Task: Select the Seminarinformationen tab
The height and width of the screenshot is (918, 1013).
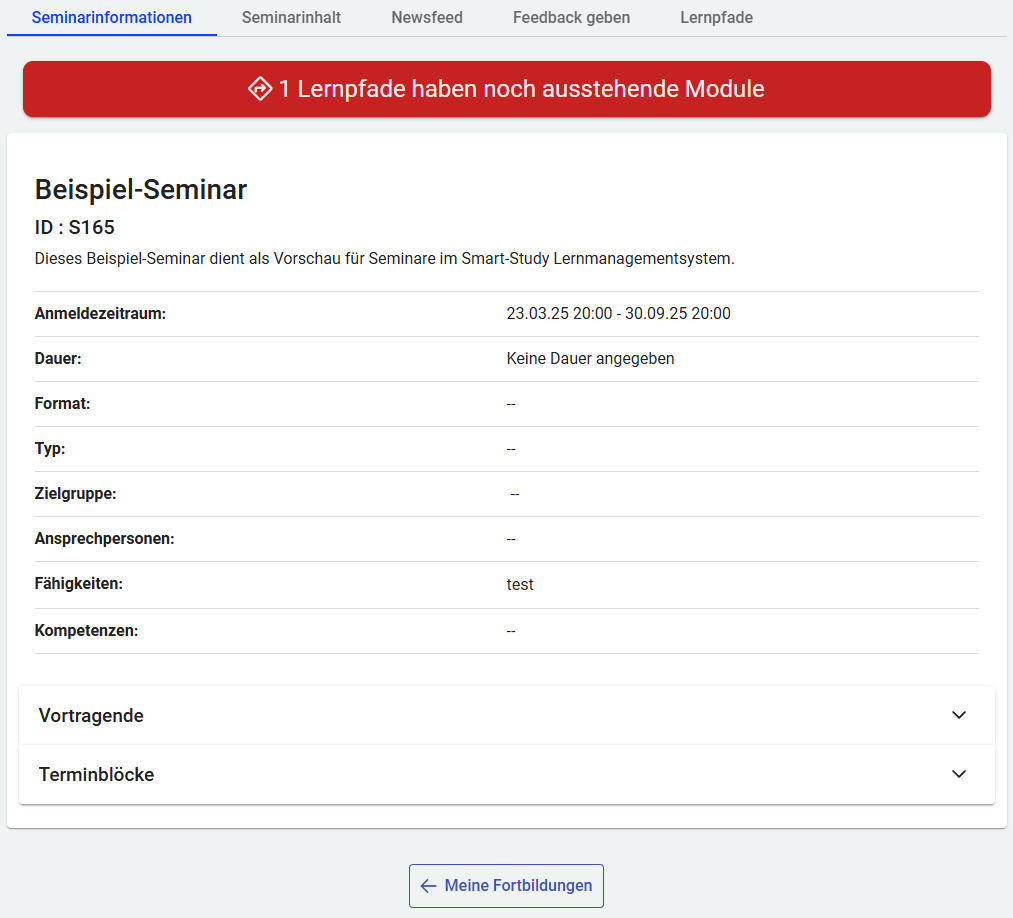Action: click(112, 18)
